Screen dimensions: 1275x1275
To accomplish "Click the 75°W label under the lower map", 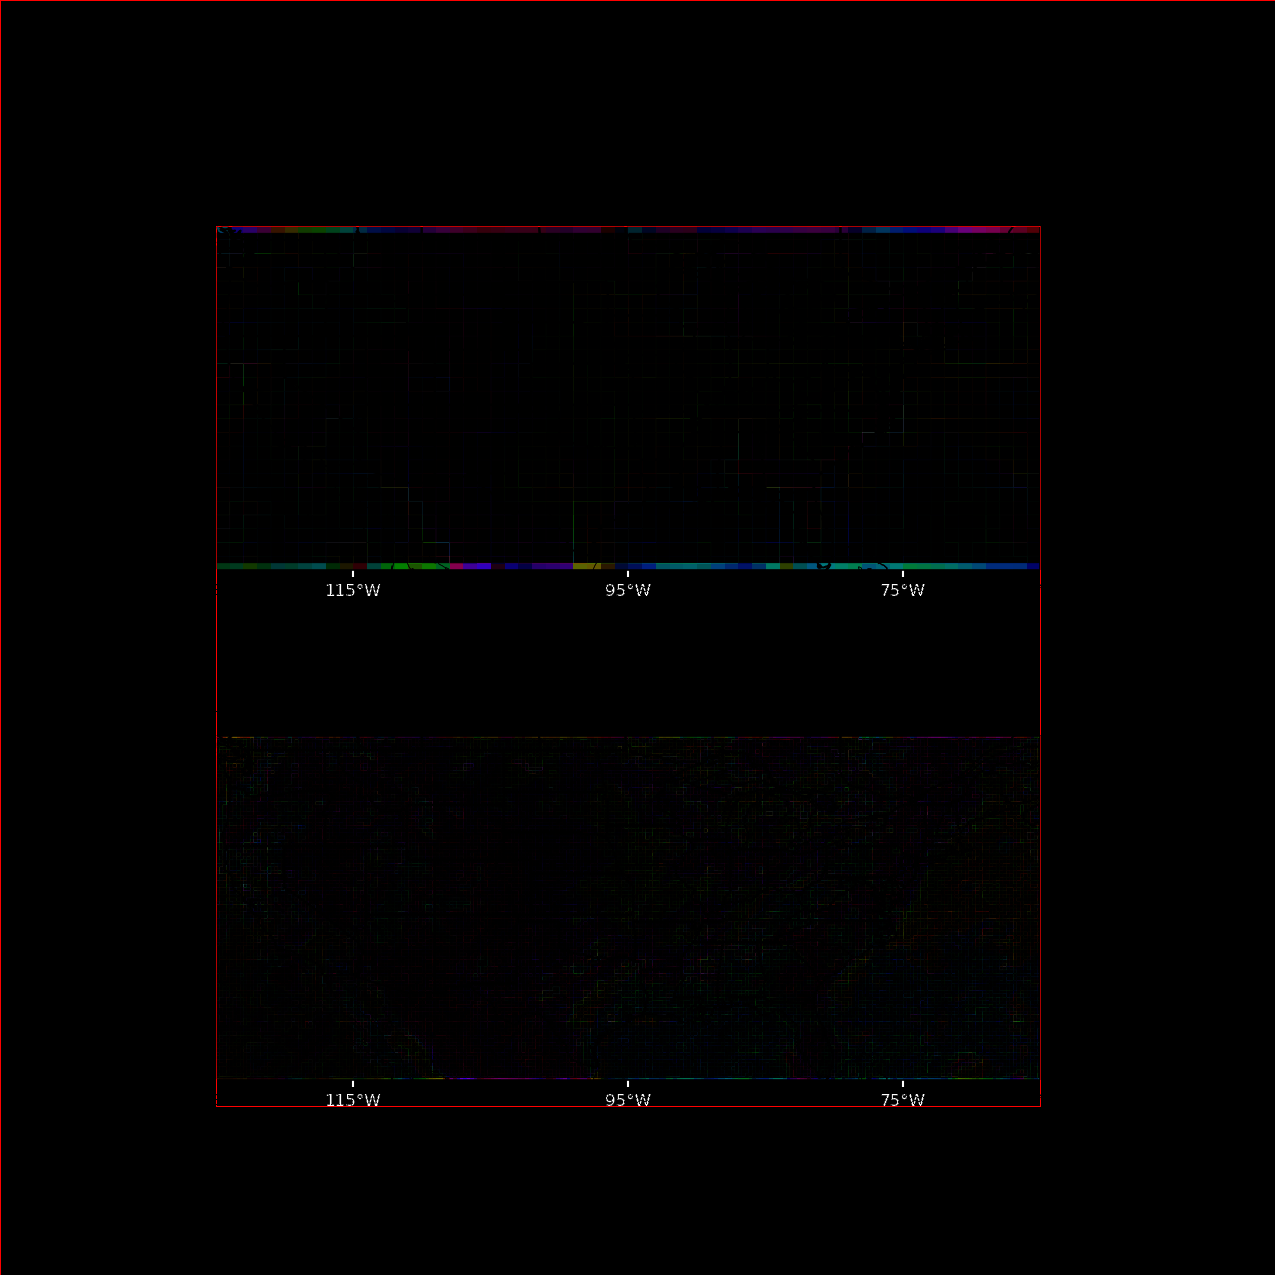I will coord(902,1100).
